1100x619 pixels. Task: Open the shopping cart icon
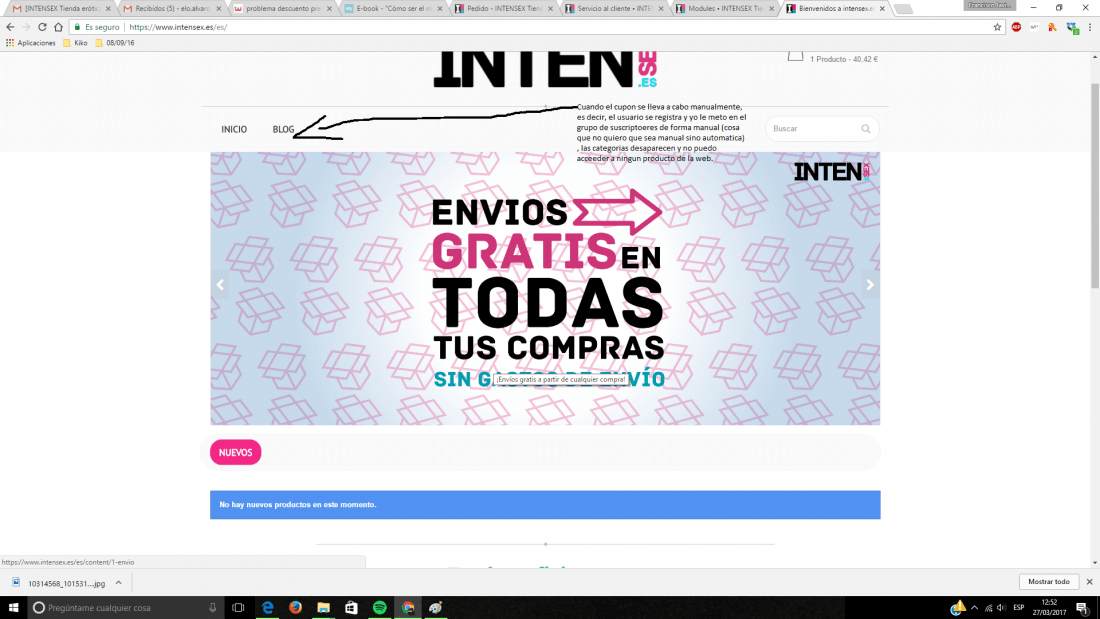795,56
